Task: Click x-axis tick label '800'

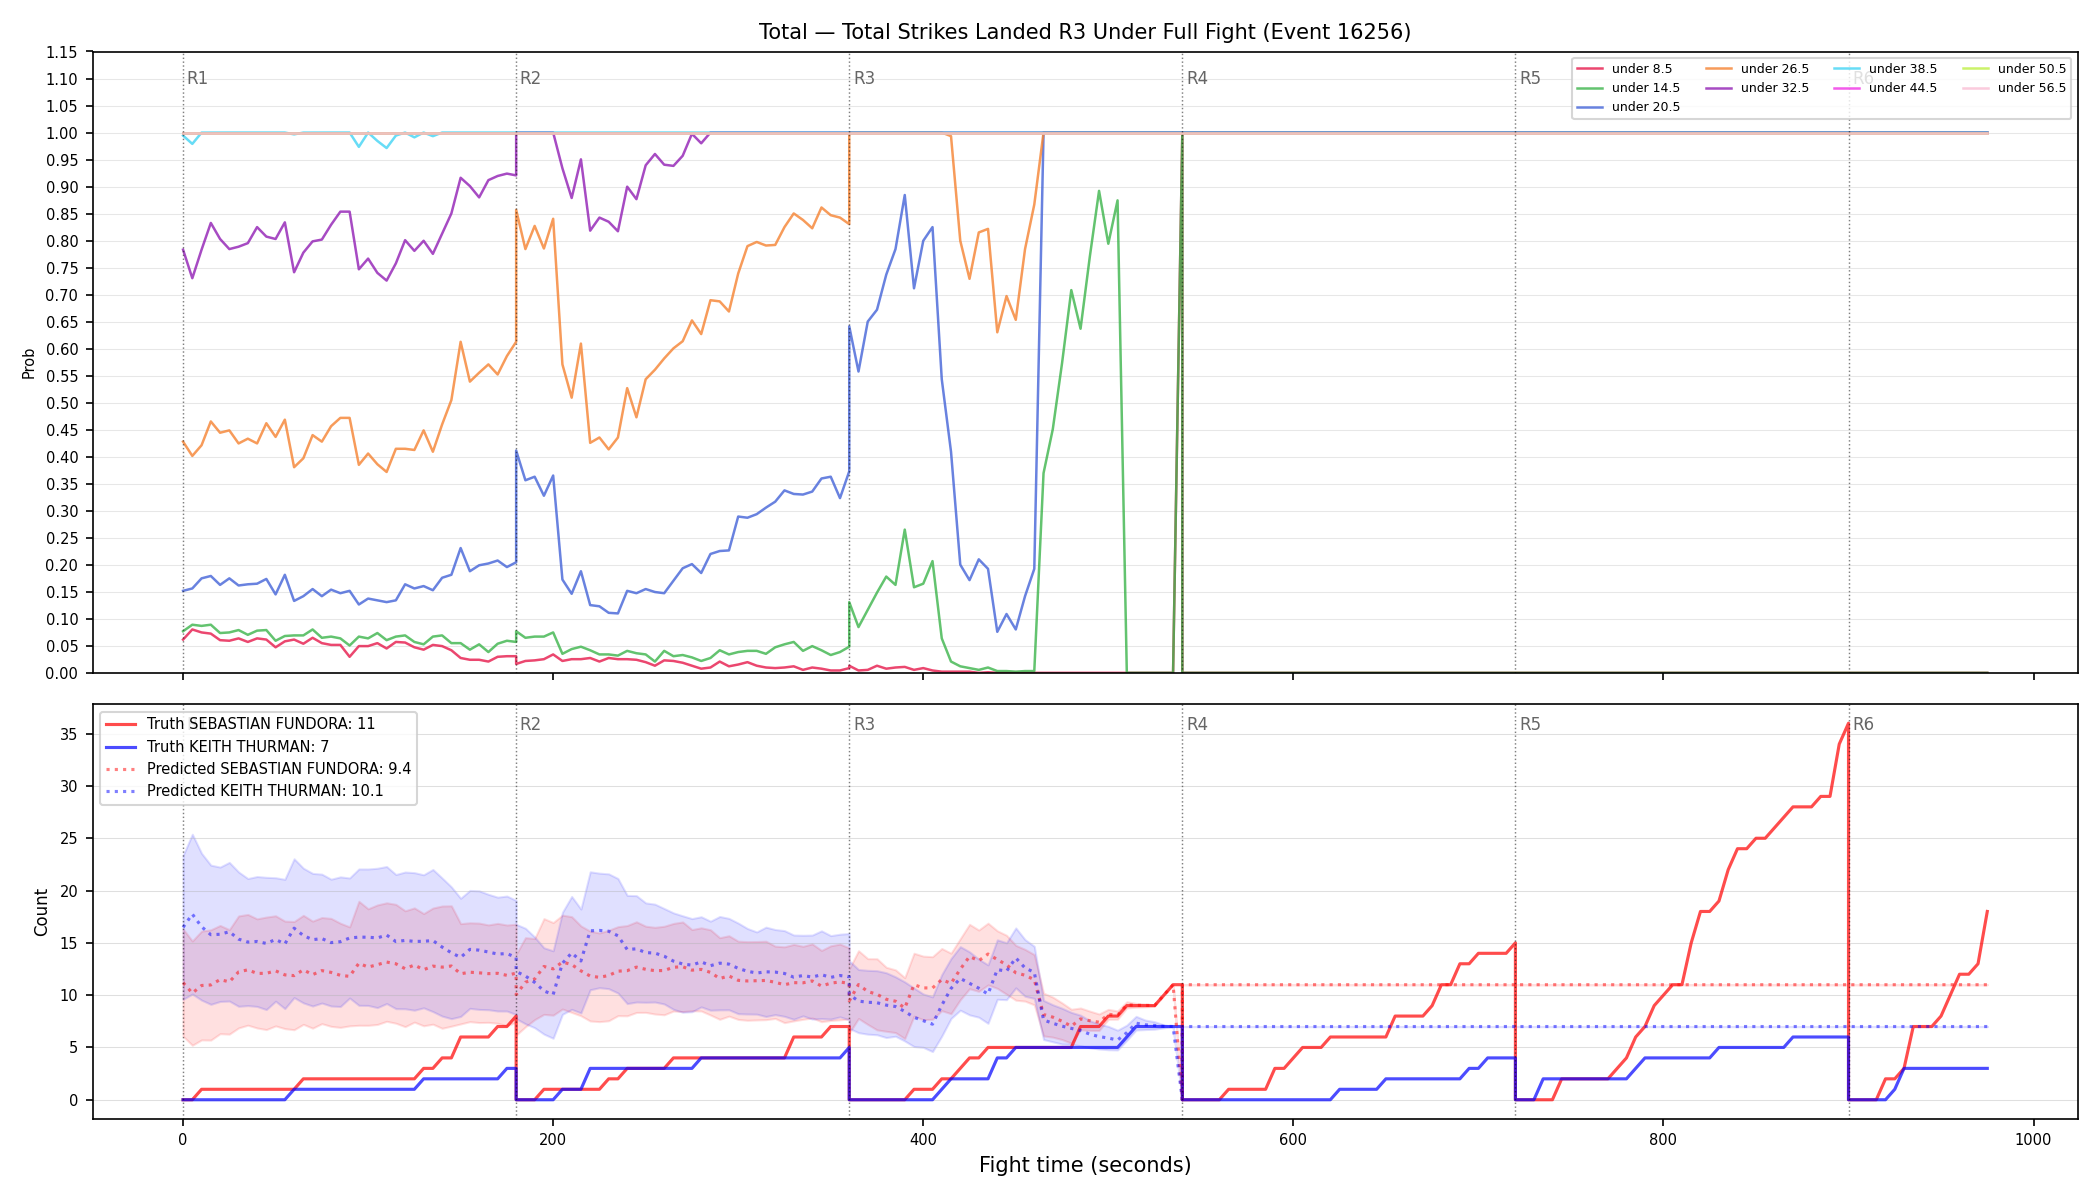Action: [x=1663, y=1139]
